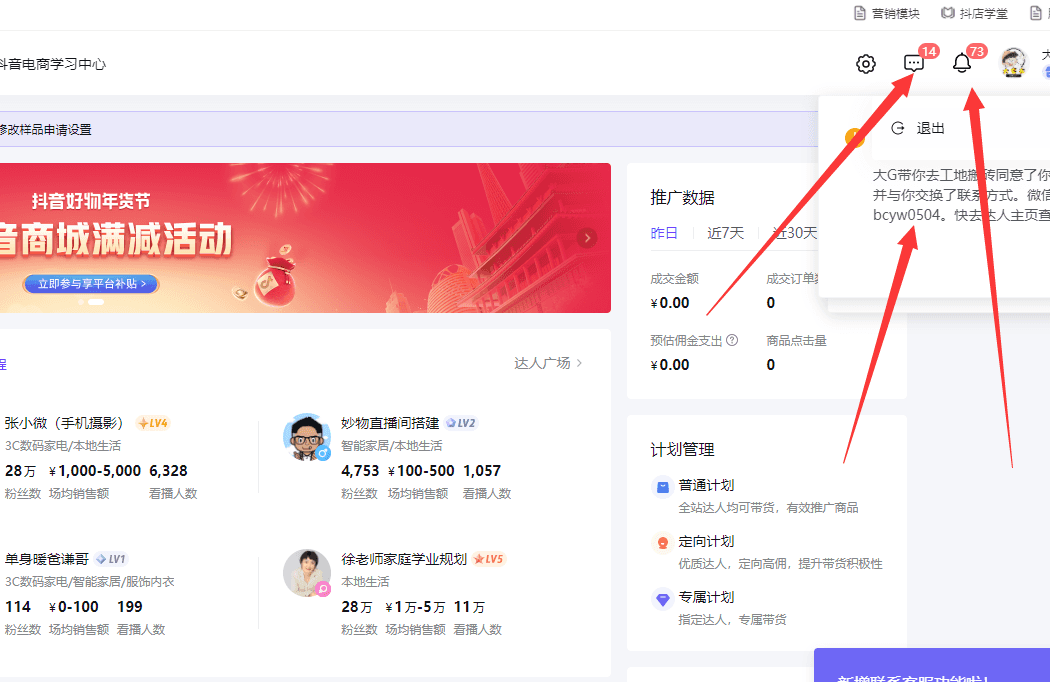Open 妙物直播间搭建 creator name
Screen dimensions: 1050x682
(x=390, y=423)
